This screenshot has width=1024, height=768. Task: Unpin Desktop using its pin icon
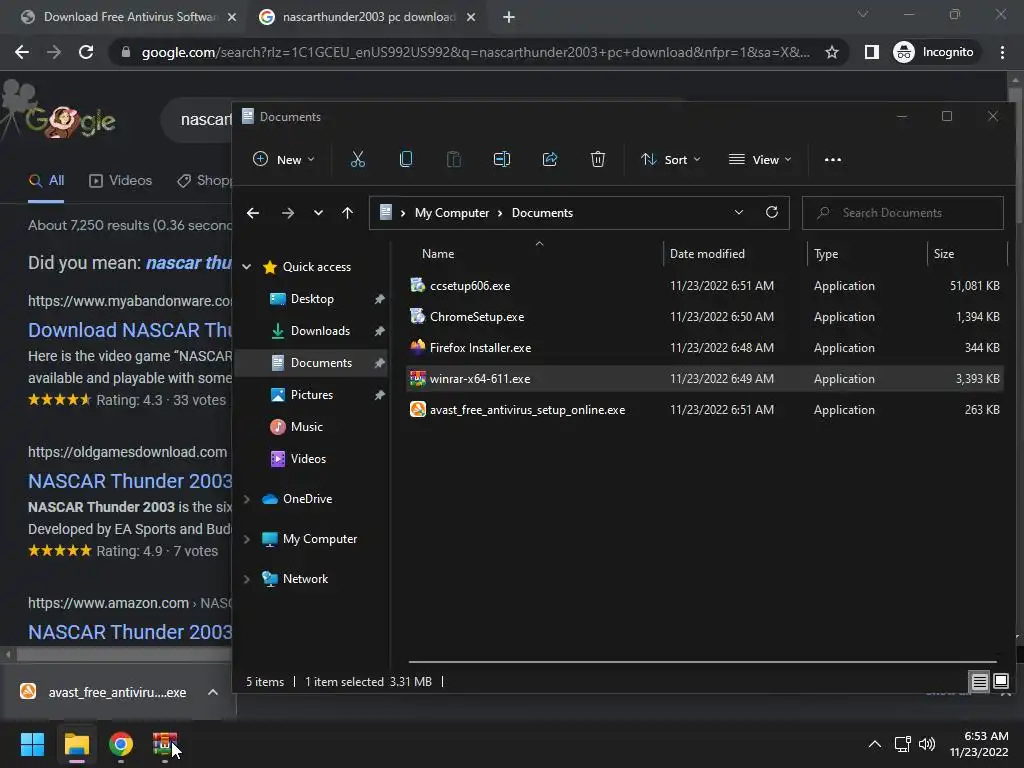[379, 299]
